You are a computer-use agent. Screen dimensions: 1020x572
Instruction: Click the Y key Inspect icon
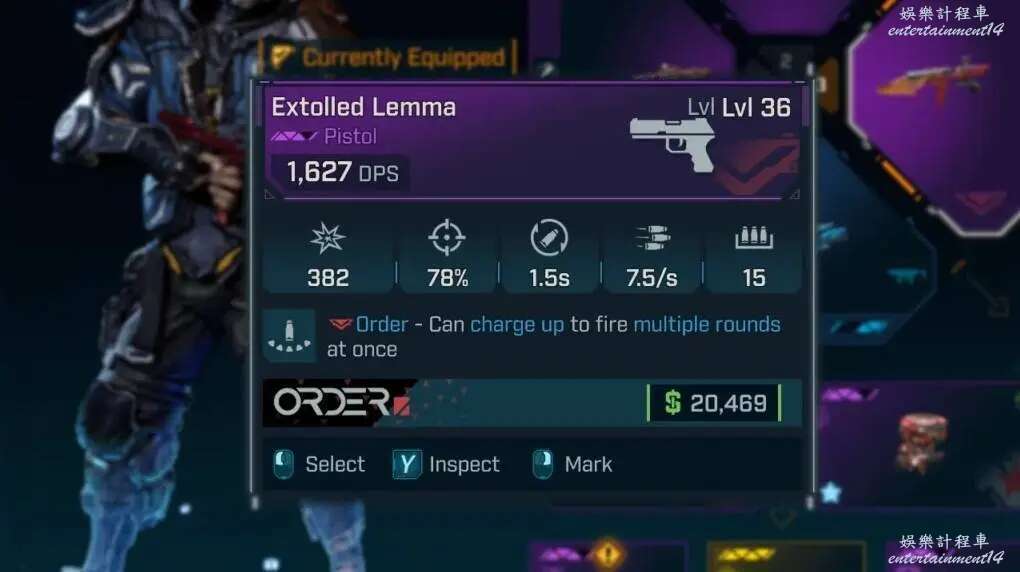pyautogui.click(x=407, y=464)
